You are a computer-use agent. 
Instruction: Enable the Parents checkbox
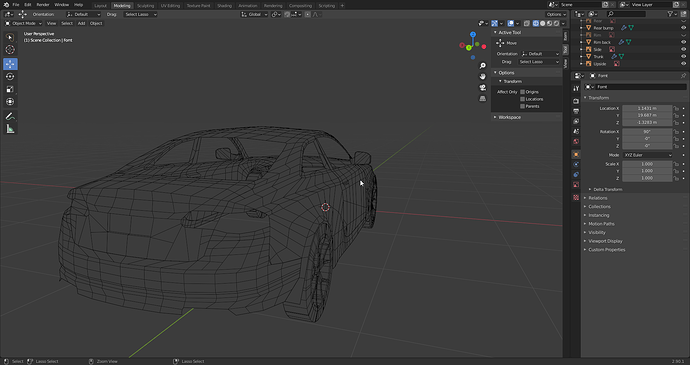tap(522, 106)
